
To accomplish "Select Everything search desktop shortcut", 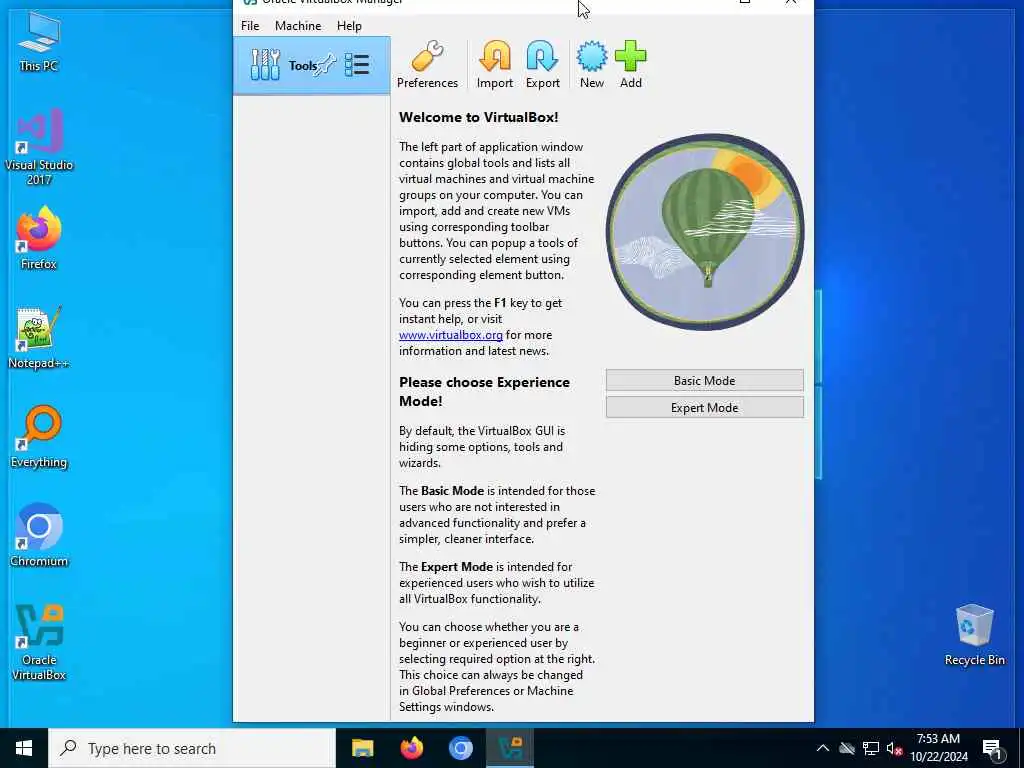I will (x=39, y=437).
